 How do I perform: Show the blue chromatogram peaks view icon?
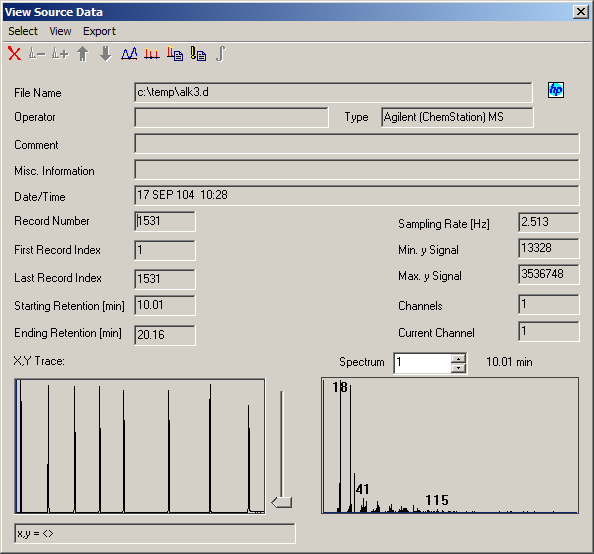coord(129,53)
